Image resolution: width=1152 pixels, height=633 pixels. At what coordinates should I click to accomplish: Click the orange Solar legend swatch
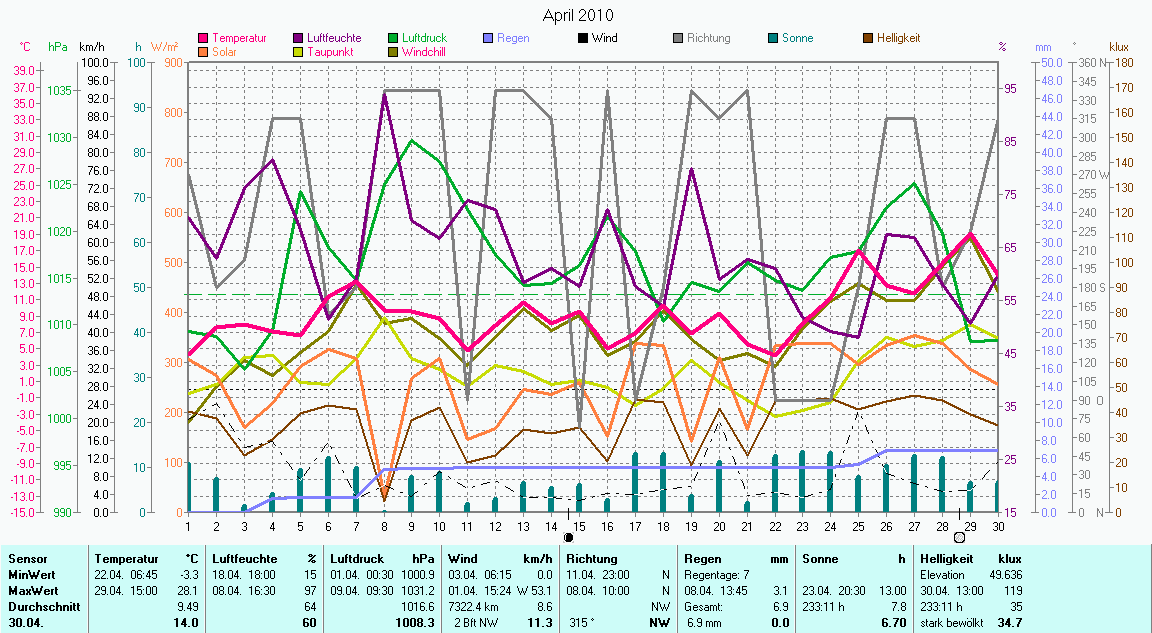point(204,51)
